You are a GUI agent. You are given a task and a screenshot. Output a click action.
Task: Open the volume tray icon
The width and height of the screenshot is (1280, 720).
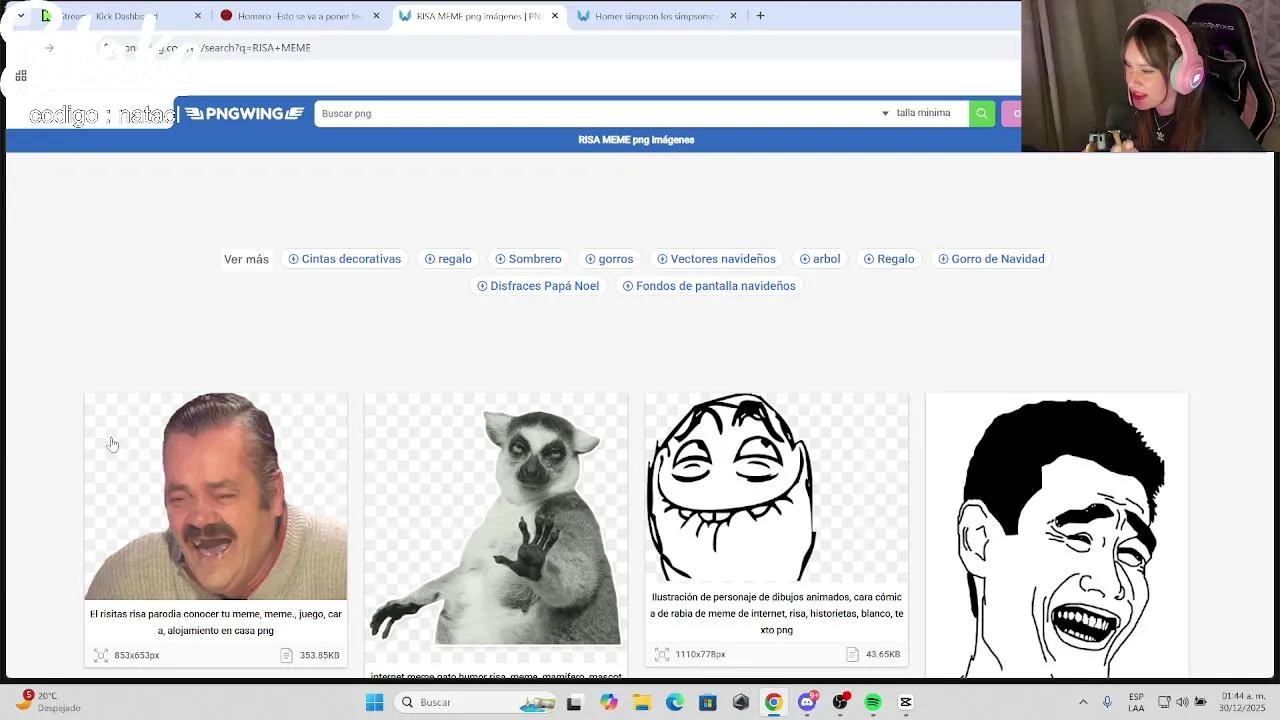click(1181, 702)
